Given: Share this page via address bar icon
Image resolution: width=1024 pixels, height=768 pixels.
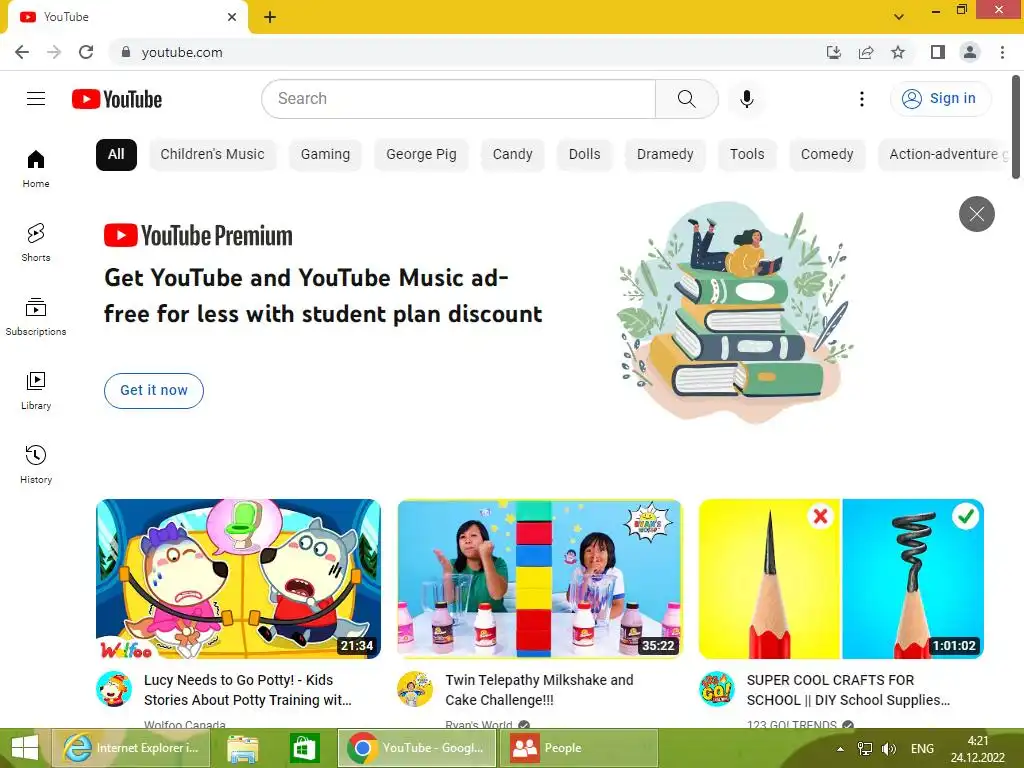Looking at the screenshot, I should tap(866, 52).
